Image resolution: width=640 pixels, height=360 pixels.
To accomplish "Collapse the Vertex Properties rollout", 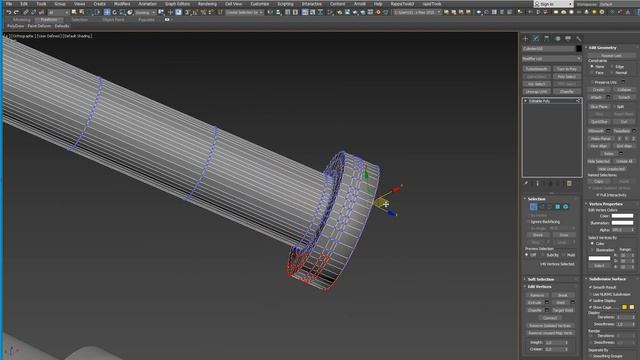I will click(x=606, y=204).
